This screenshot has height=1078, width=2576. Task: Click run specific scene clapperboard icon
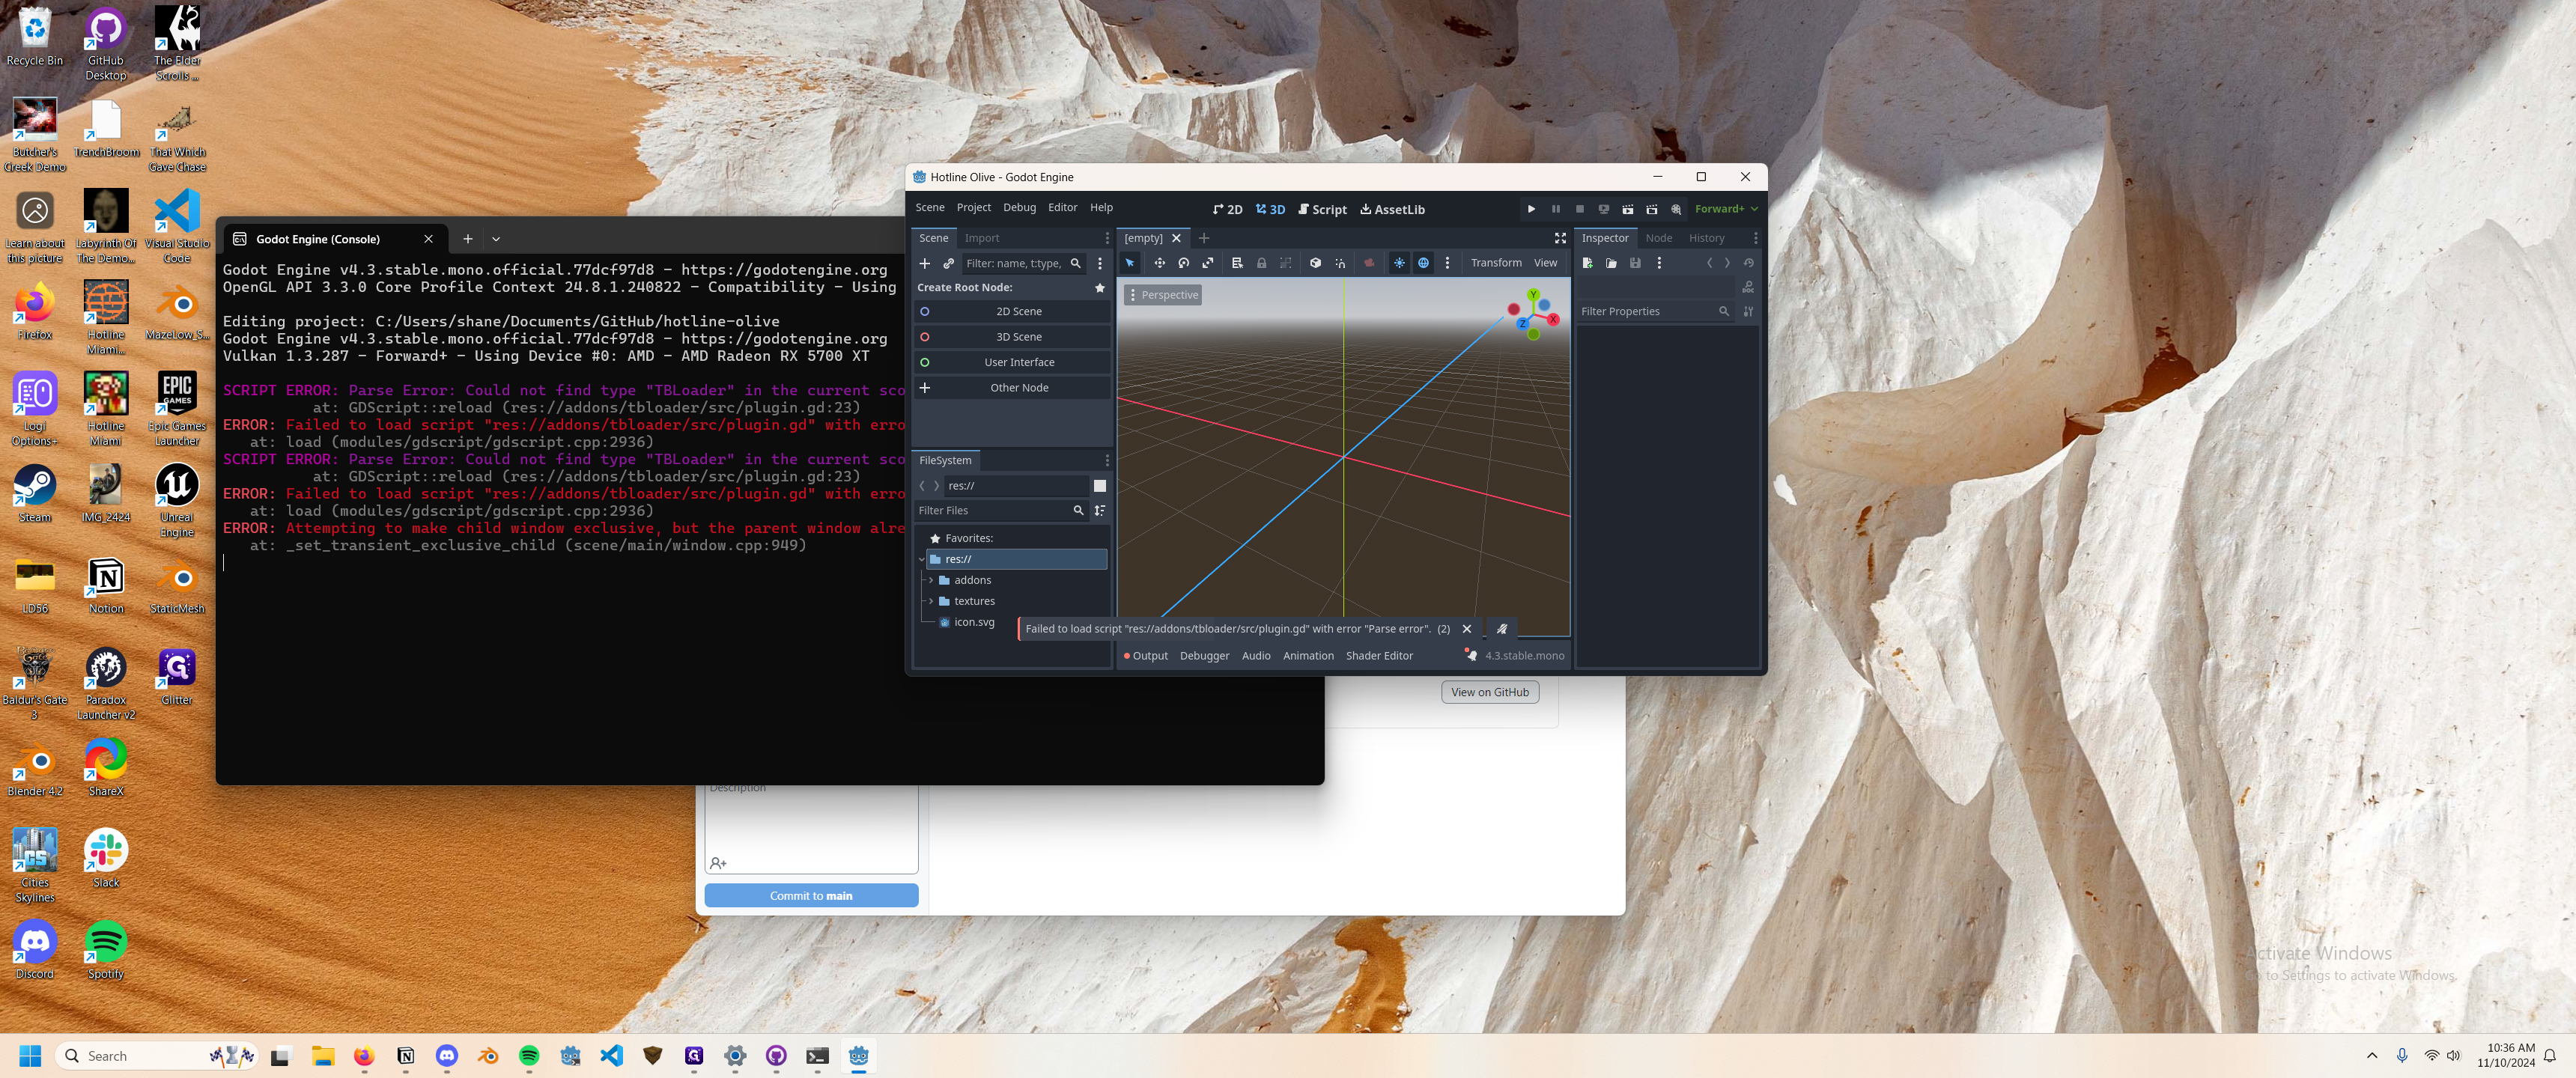pyautogui.click(x=1651, y=209)
